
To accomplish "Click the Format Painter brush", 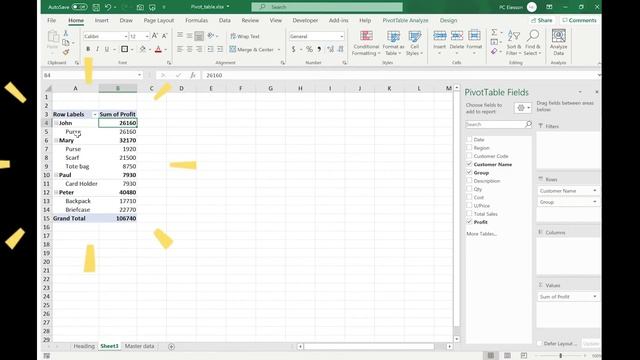I will [65, 52].
